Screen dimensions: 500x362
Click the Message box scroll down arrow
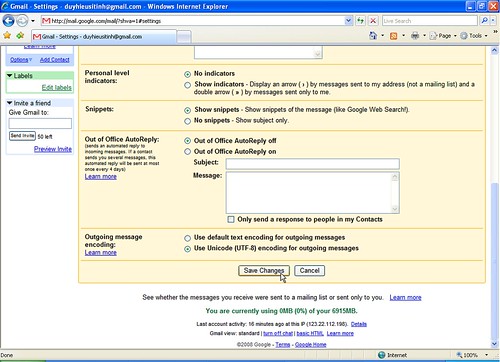point(395,209)
